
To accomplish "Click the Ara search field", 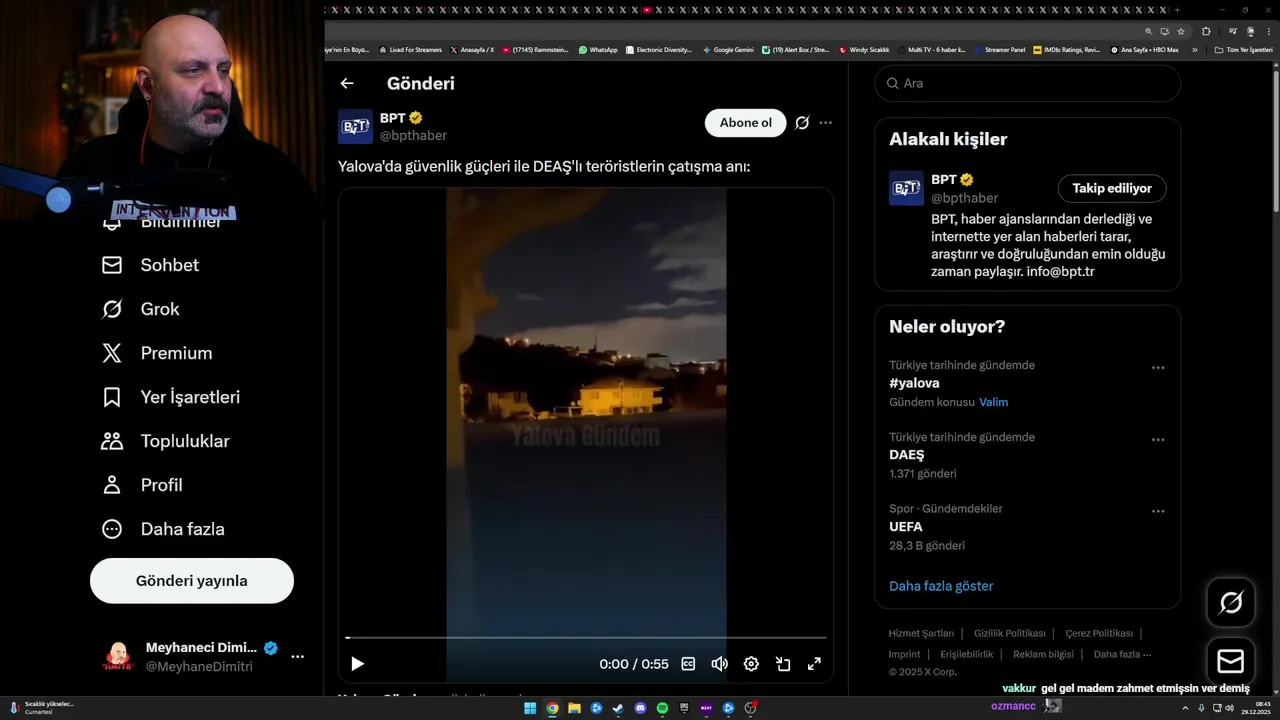I will (x=1028, y=83).
